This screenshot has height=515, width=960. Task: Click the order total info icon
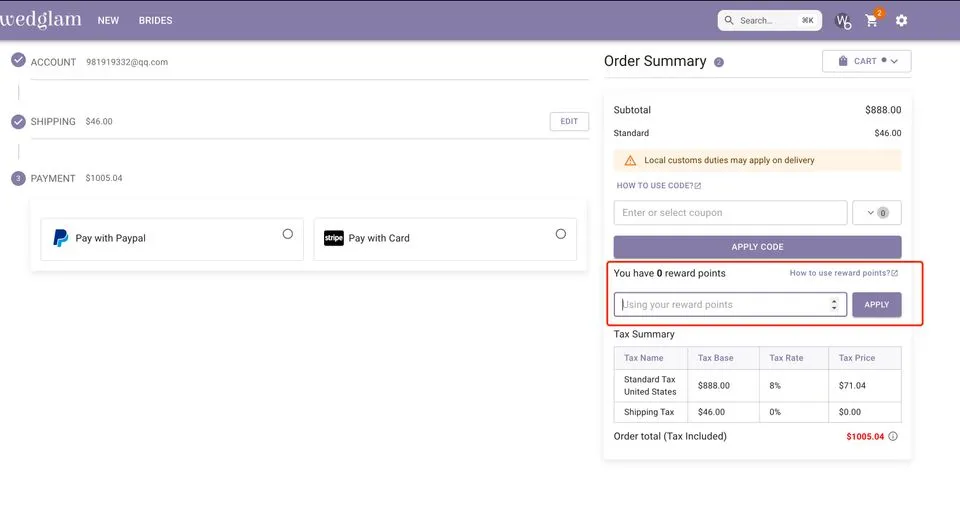pos(893,436)
